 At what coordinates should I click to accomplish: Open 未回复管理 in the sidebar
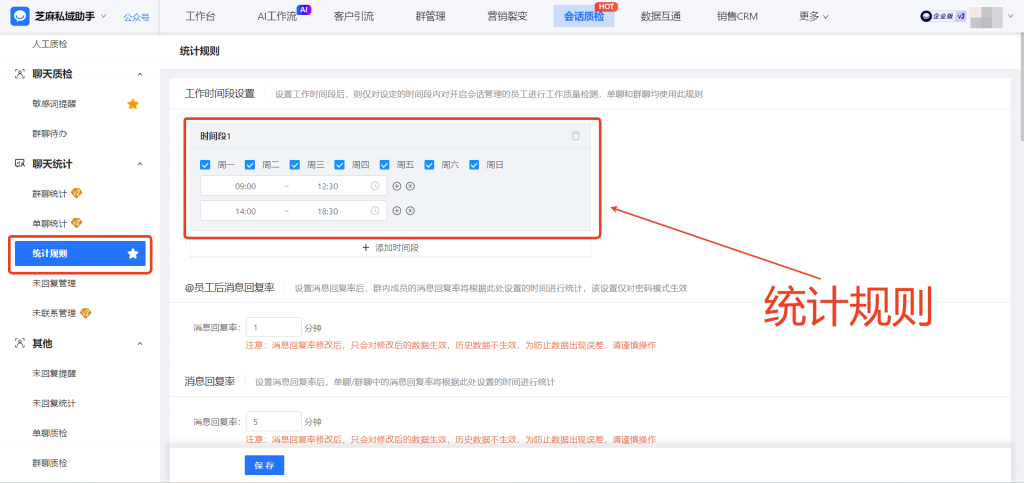[54, 284]
